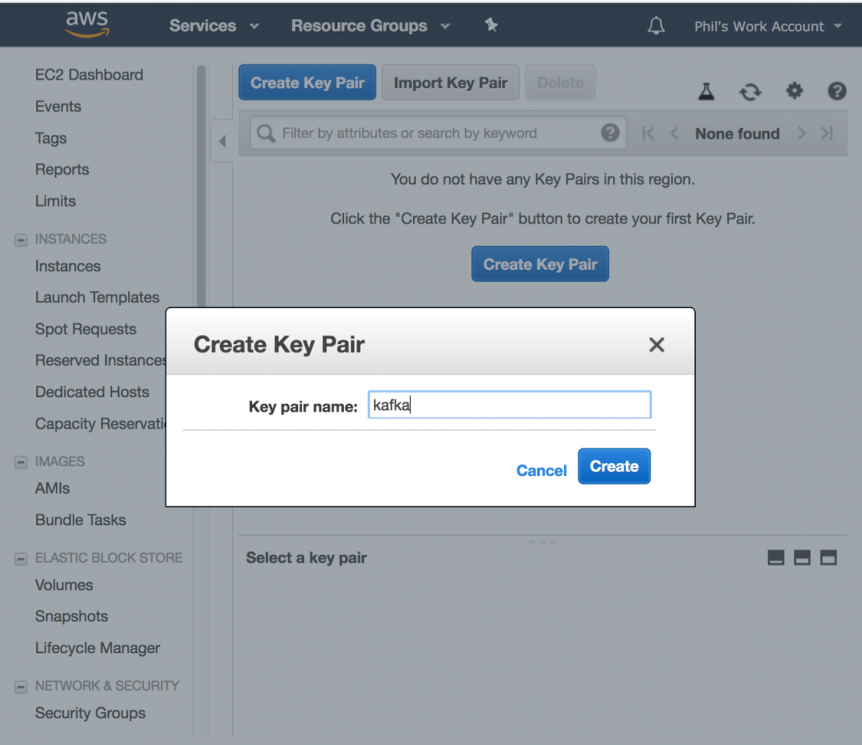Open the EC2 experiments flask icon

[706, 91]
